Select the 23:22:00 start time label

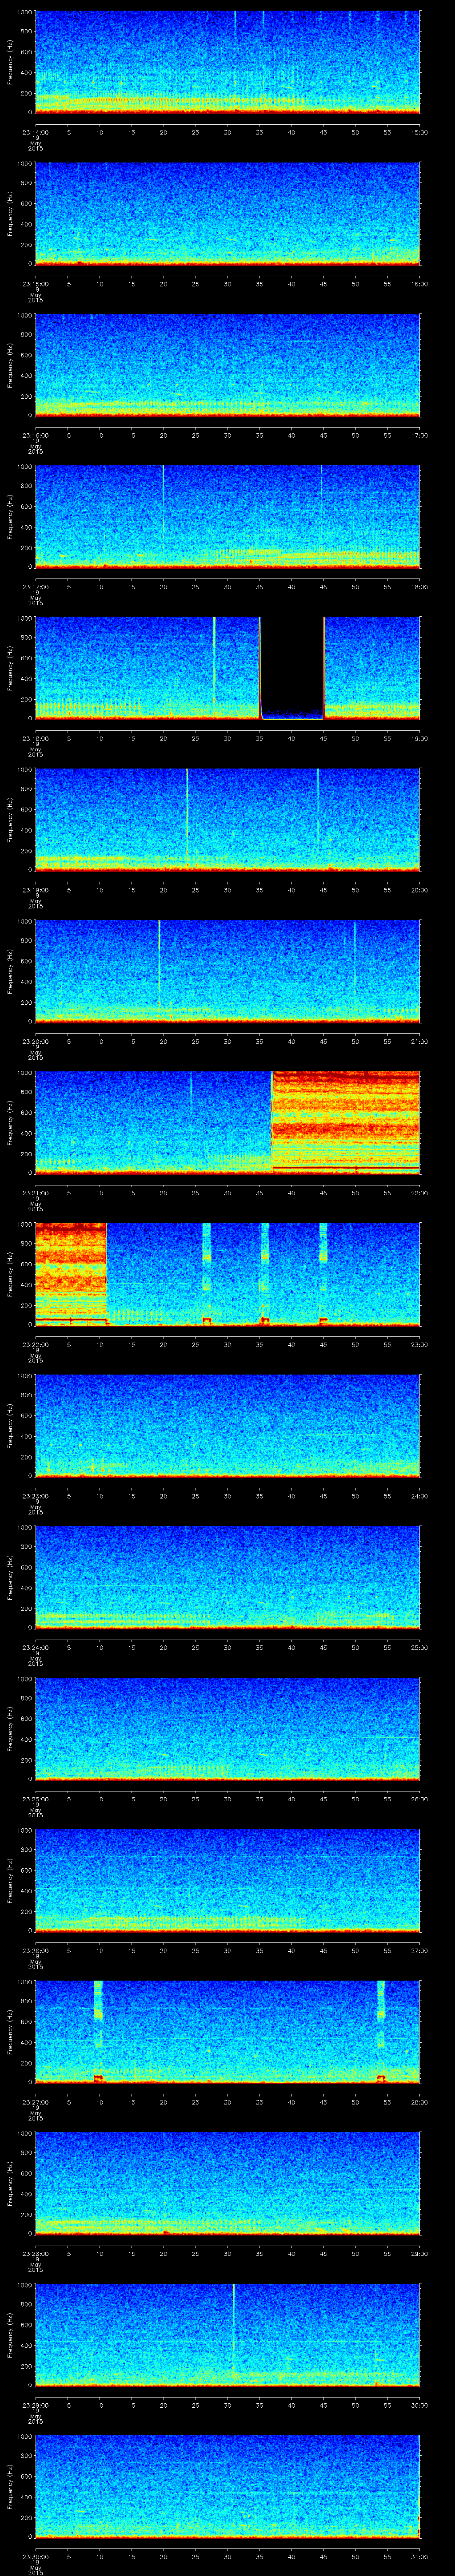click(35, 1344)
